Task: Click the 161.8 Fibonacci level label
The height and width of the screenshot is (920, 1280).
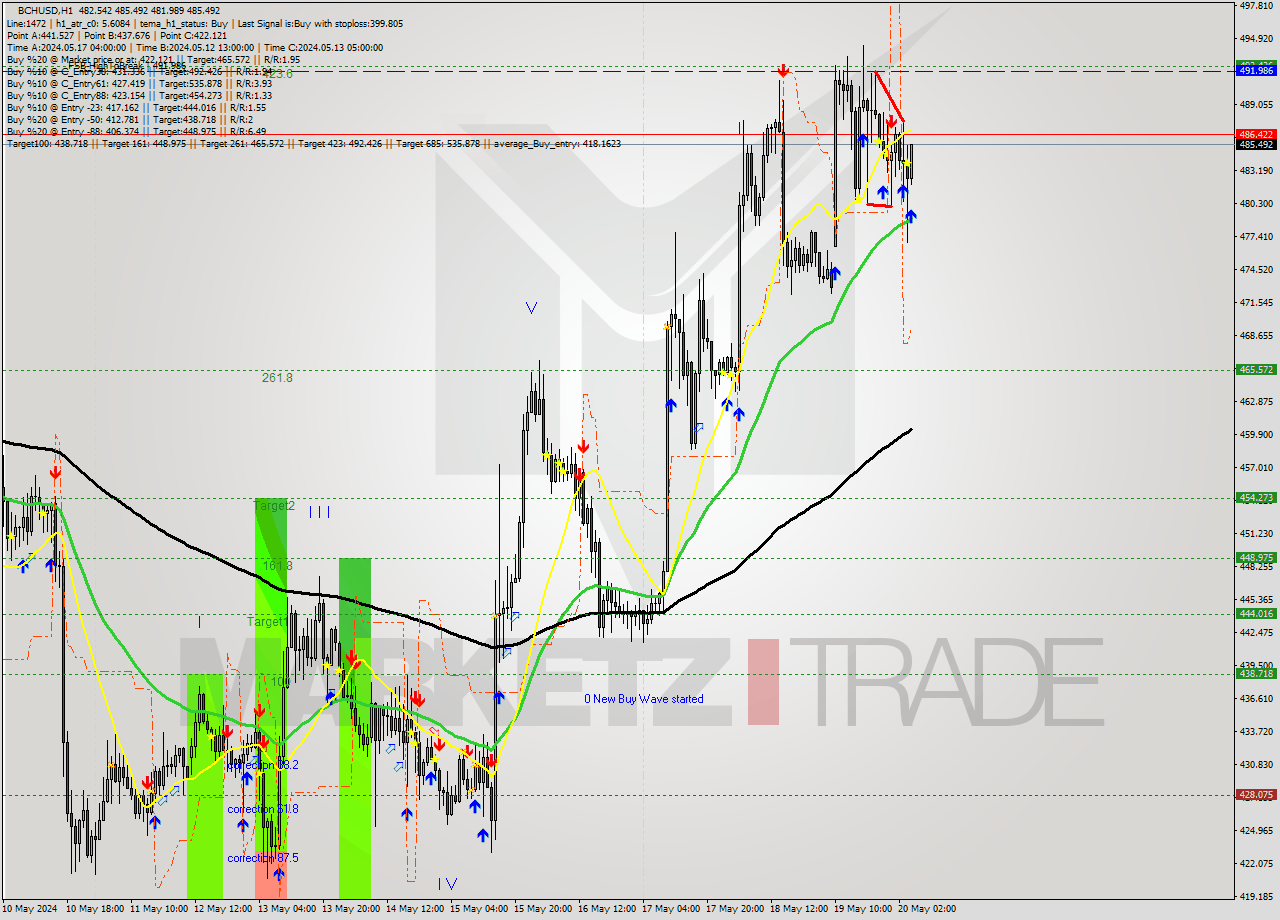Action: [277, 566]
